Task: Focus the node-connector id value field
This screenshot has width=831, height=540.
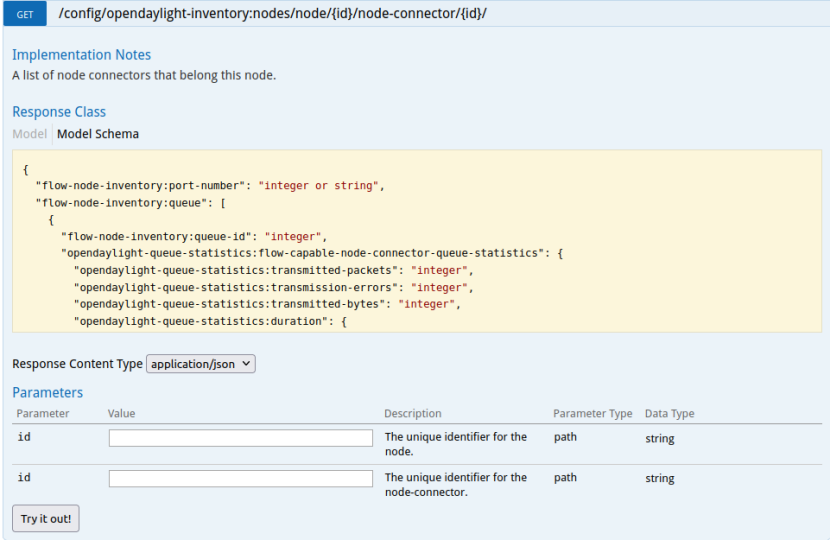Action: (x=240, y=479)
